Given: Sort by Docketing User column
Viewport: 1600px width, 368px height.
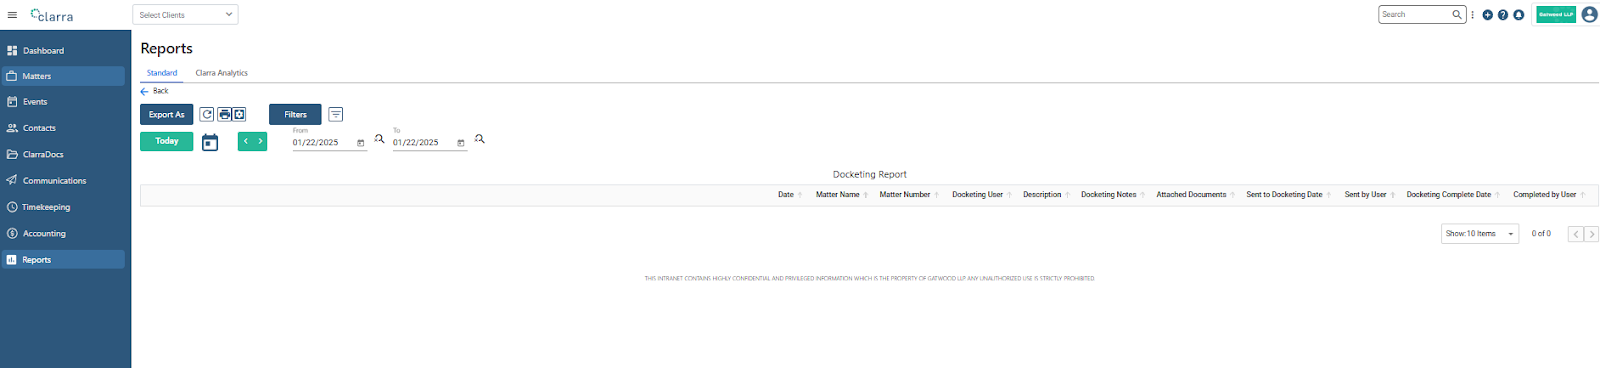Looking at the screenshot, I should (x=981, y=195).
